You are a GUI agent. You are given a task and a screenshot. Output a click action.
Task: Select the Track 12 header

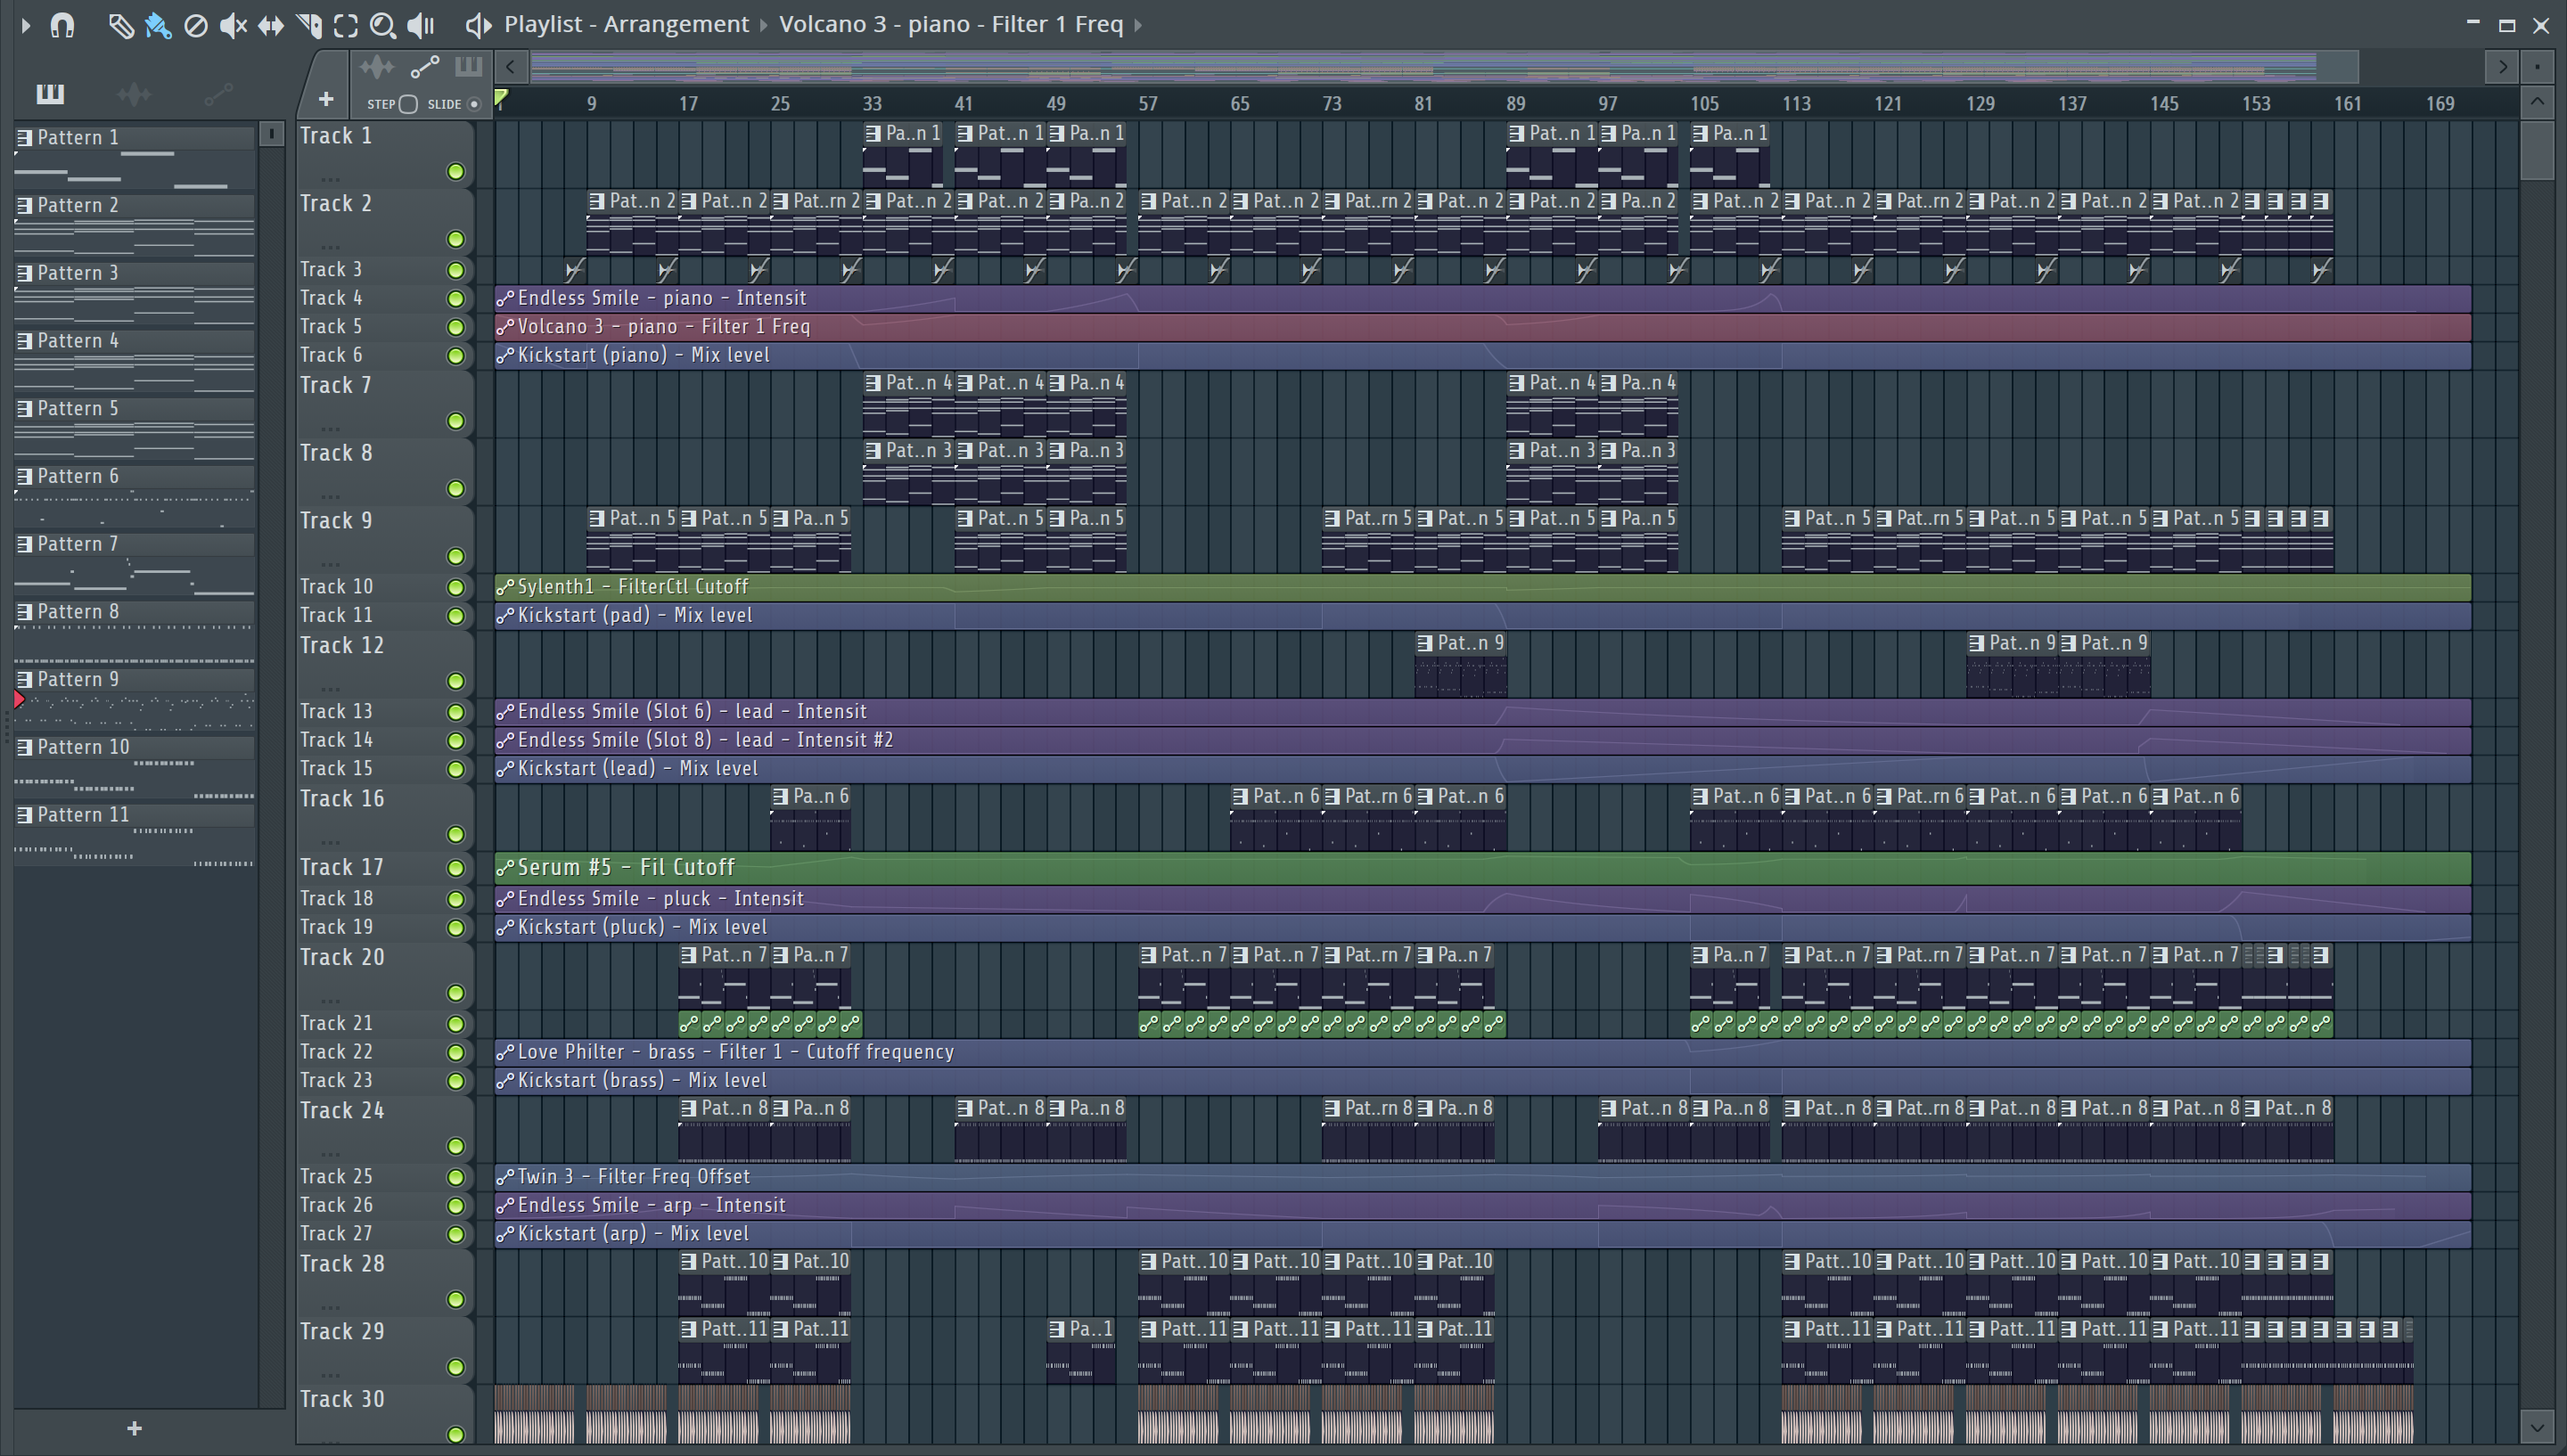384,664
